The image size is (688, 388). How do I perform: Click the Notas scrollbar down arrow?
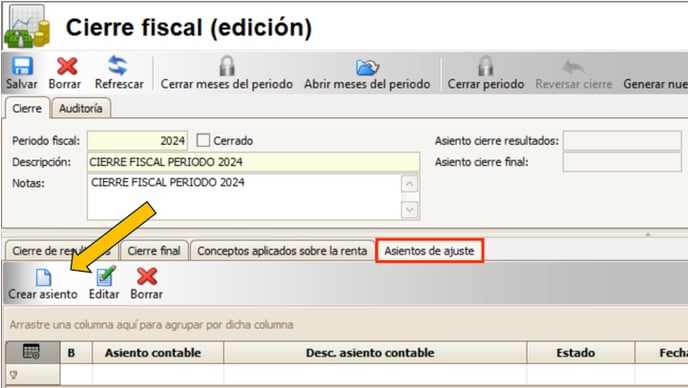[x=409, y=209]
